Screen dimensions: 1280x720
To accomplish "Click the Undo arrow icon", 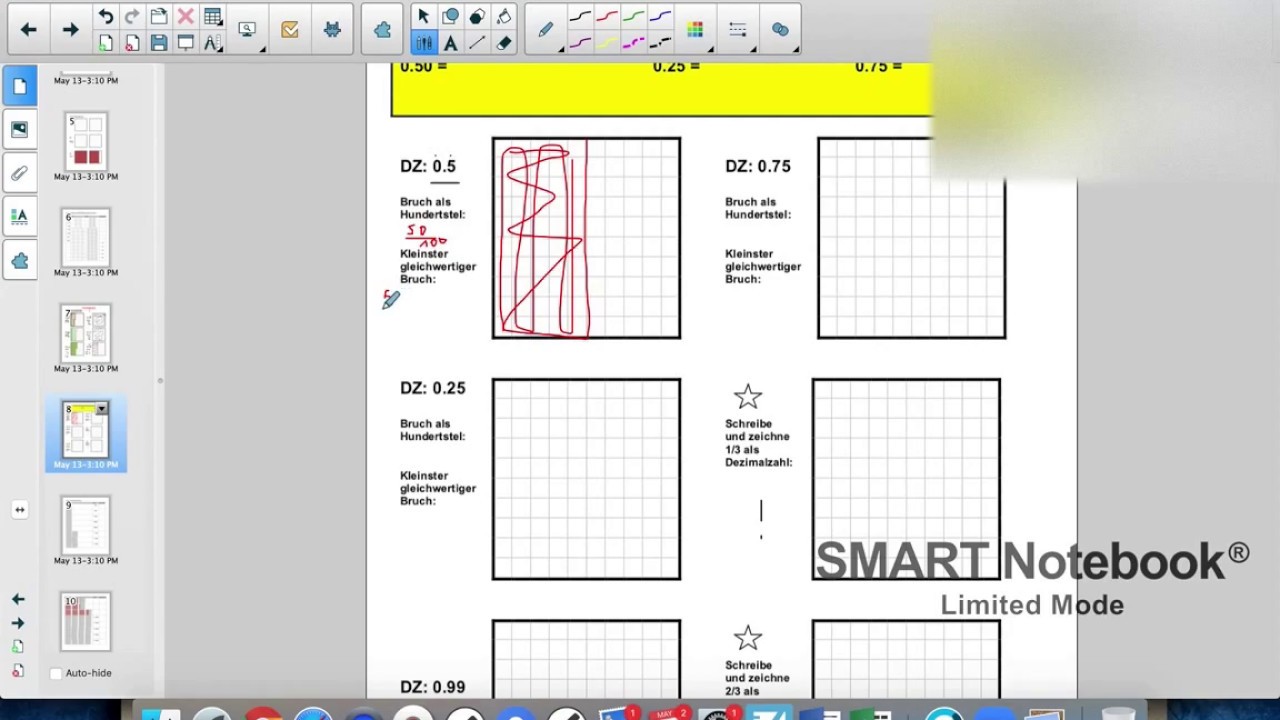I will click(x=106, y=16).
